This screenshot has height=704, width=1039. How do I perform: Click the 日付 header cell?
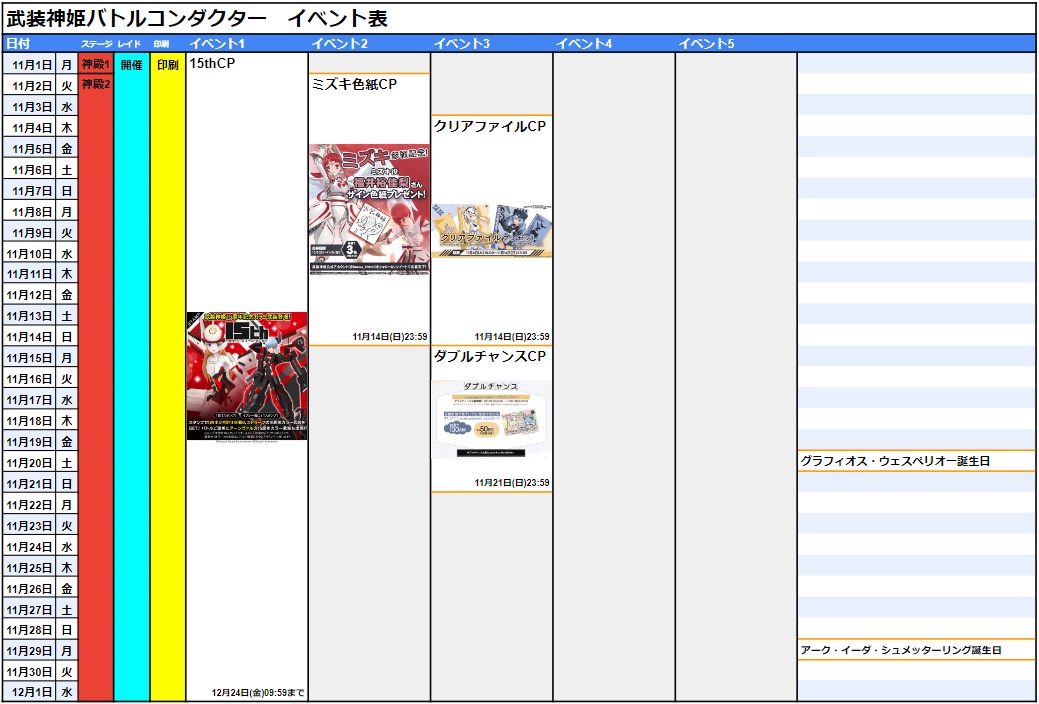[19, 43]
